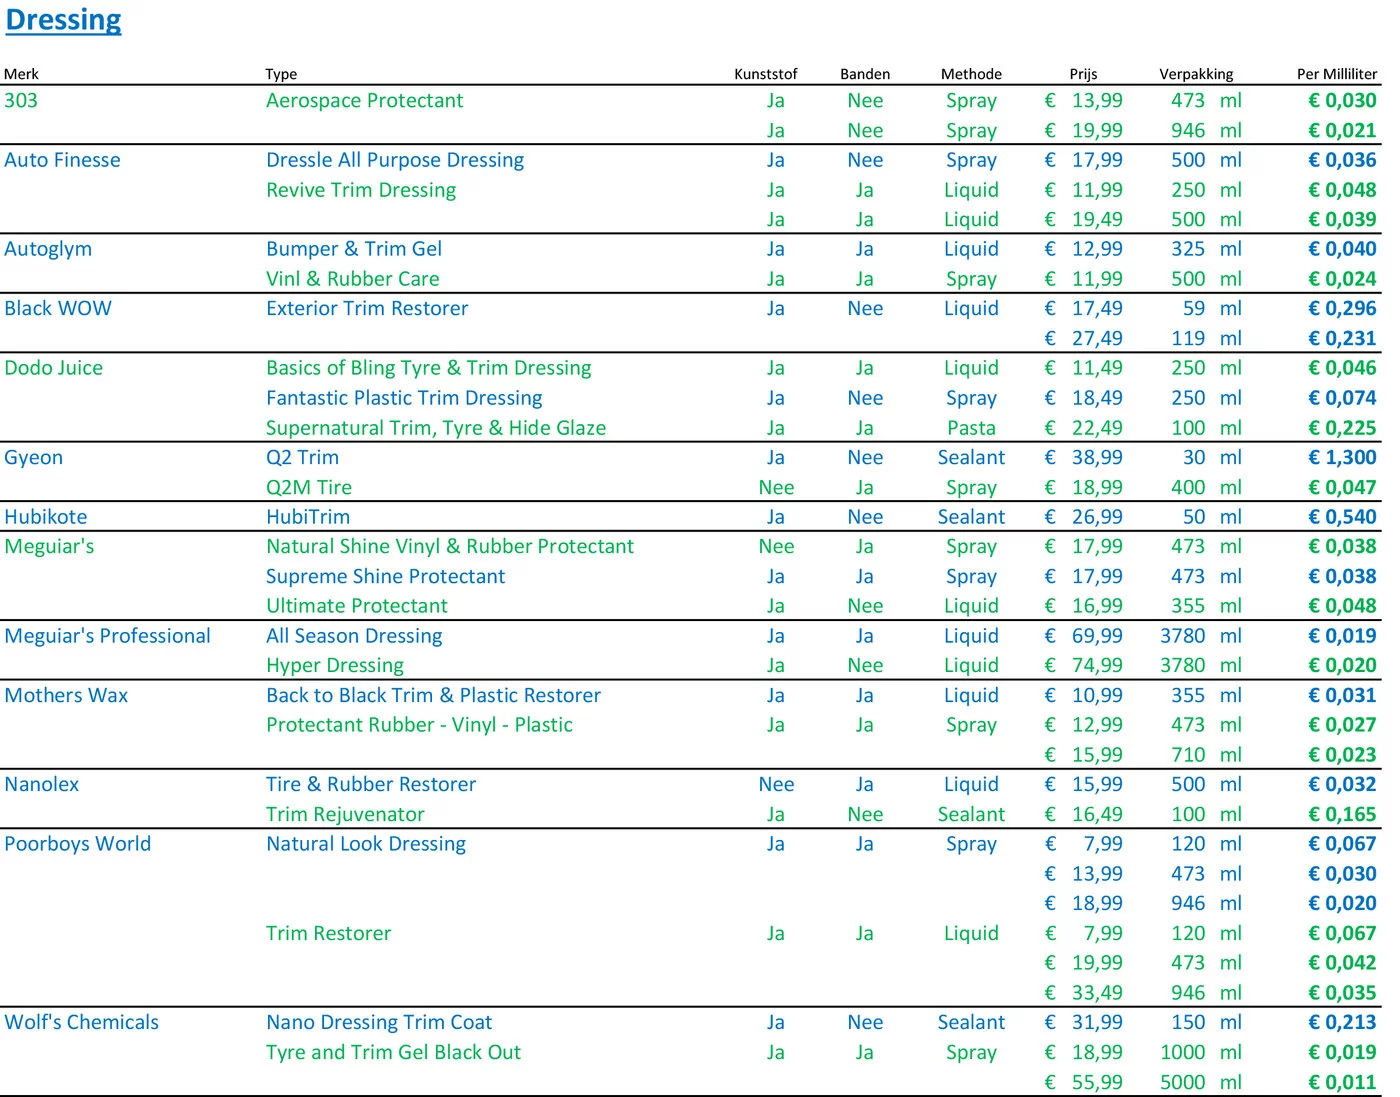This screenshot has width=1400, height=1097.
Task: Select the Black WOW brand
Action: pos(58,309)
